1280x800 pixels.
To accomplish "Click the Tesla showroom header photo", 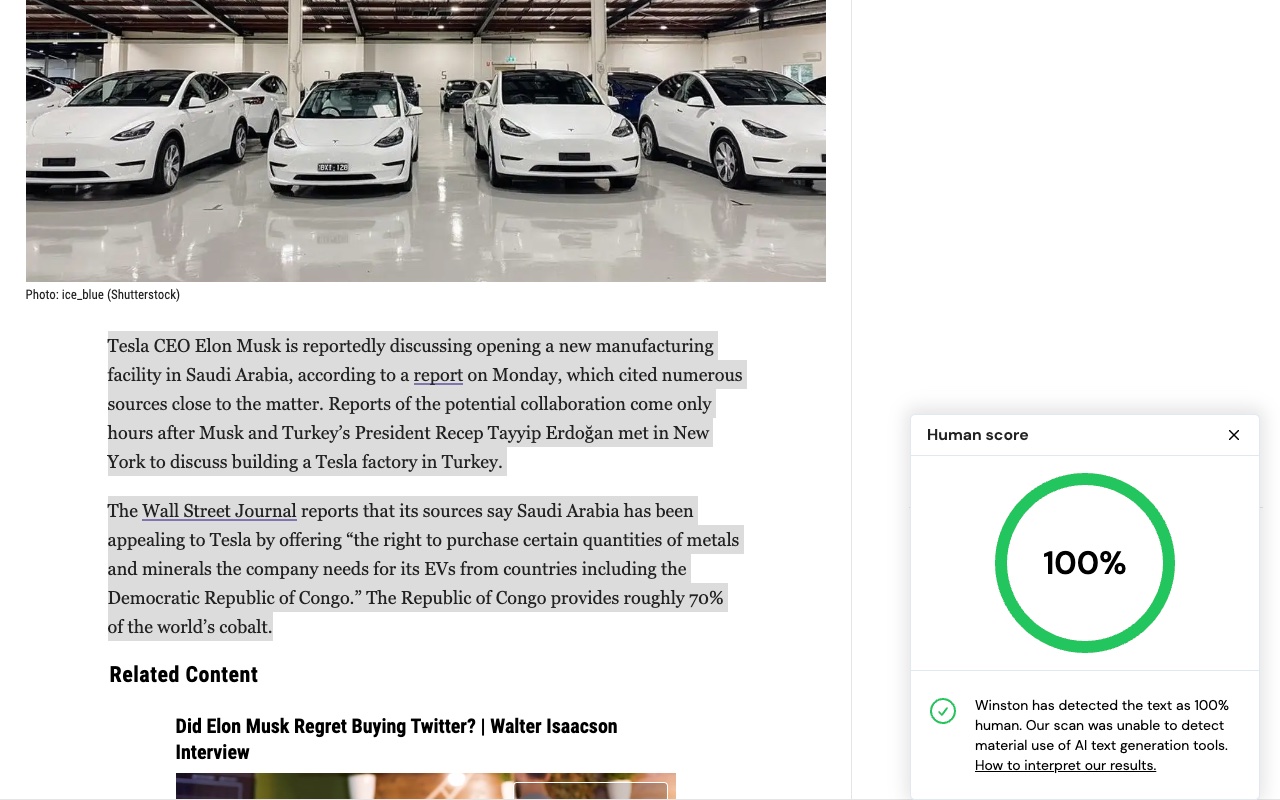I will pyautogui.click(x=425, y=140).
